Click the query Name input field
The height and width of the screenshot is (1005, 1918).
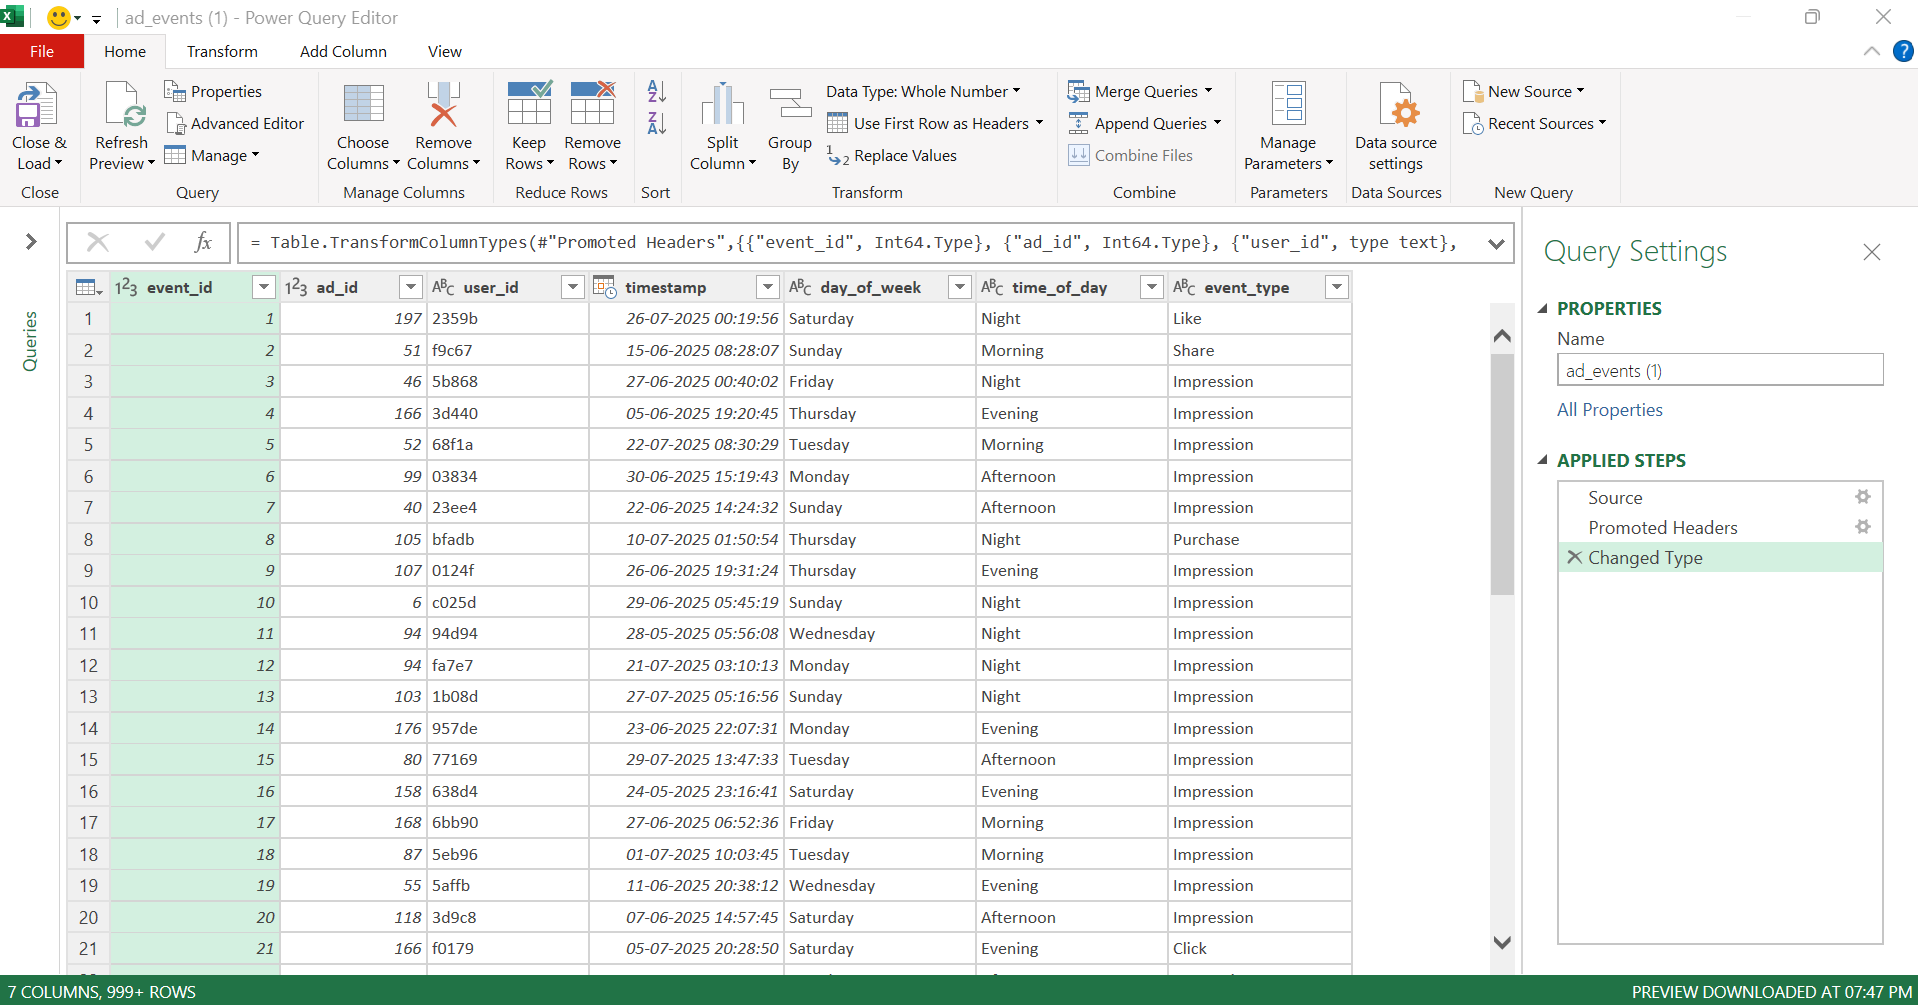pyautogui.click(x=1719, y=371)
